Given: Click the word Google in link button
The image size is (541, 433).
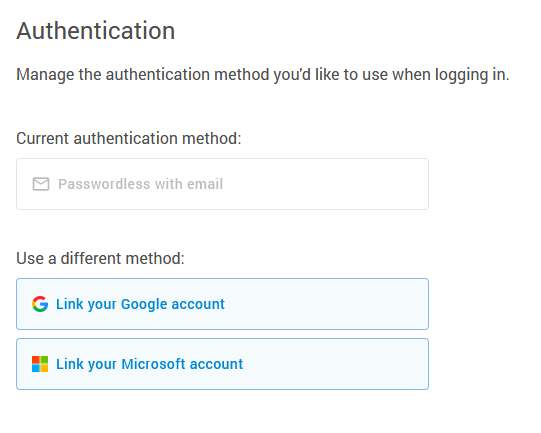Looking at the screenshot, I should pos(145,304).
